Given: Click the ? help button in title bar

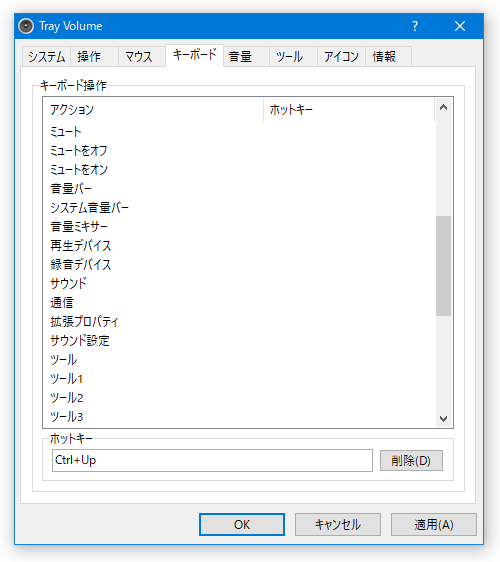Looking at the screenshot, I should [x=415, y=26].
